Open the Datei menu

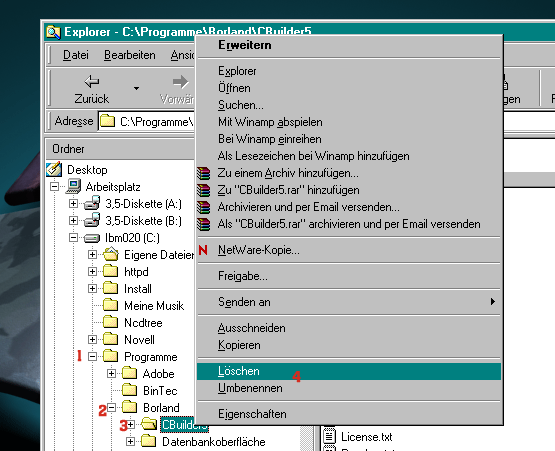(x=76, y=55)
